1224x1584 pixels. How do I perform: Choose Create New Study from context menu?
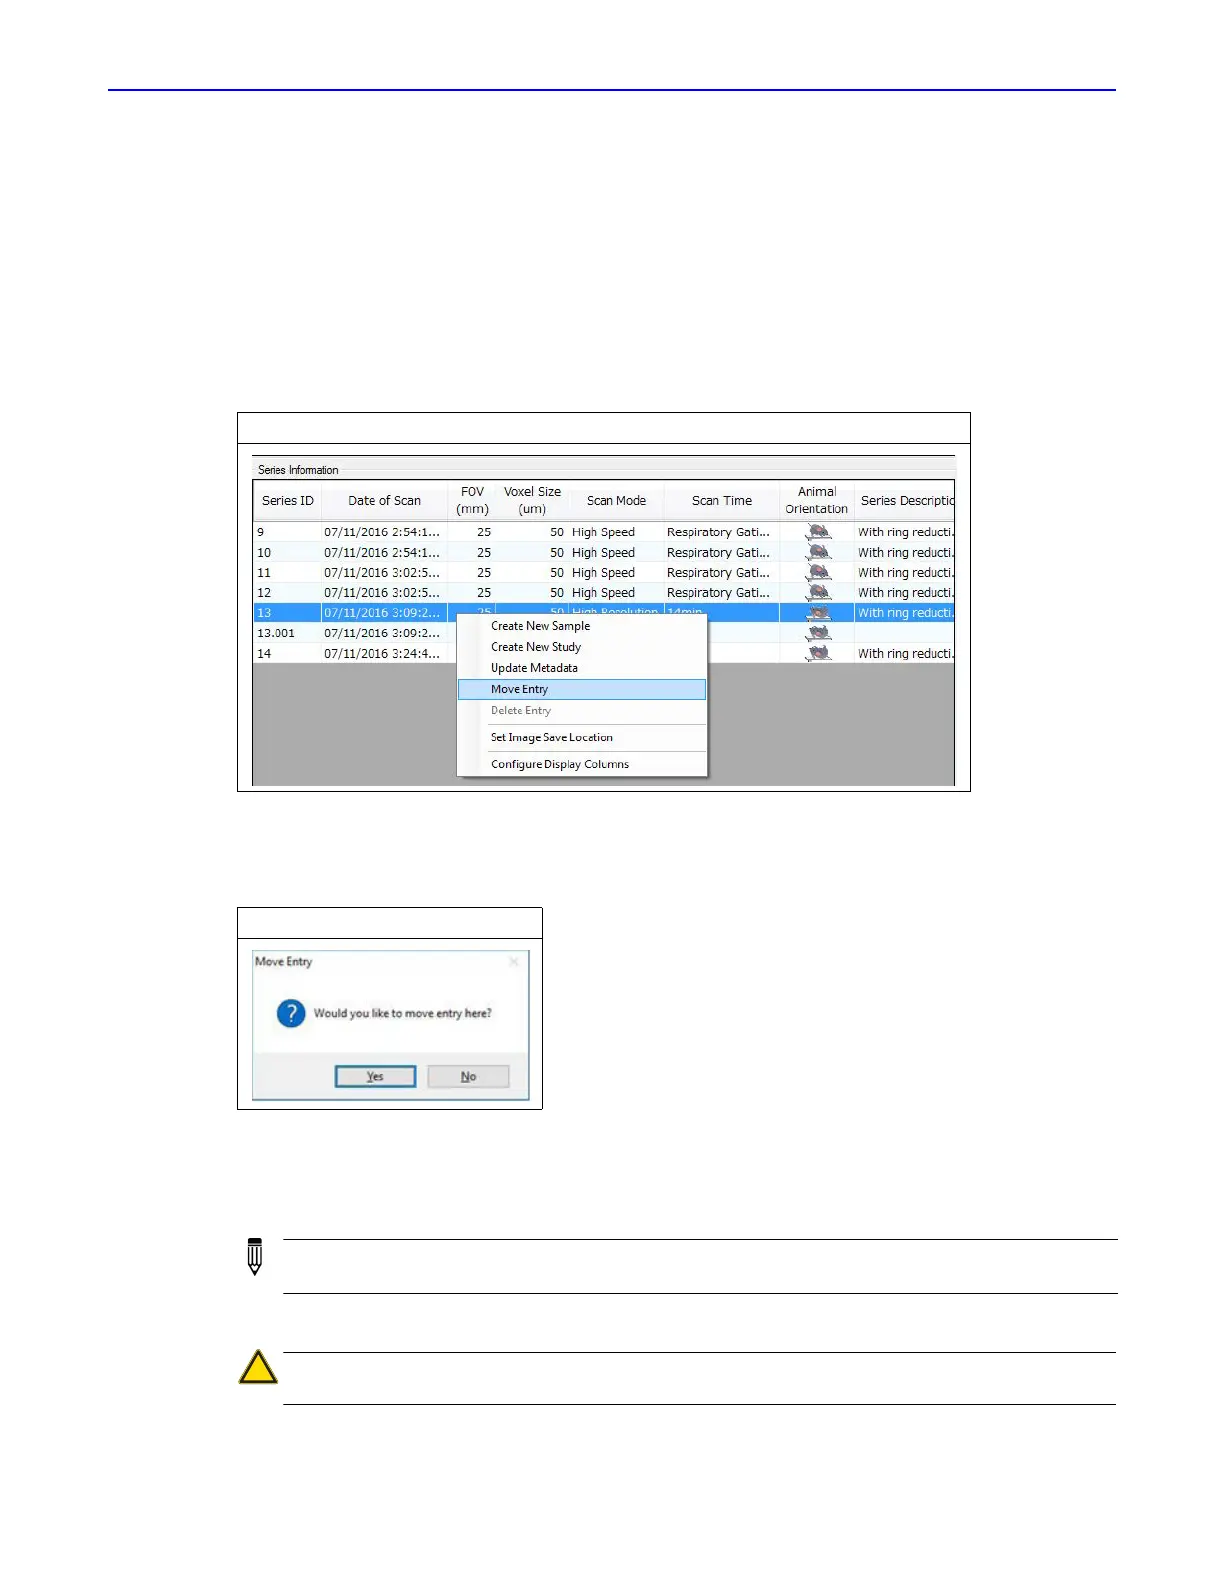click(x=582, y=647)
